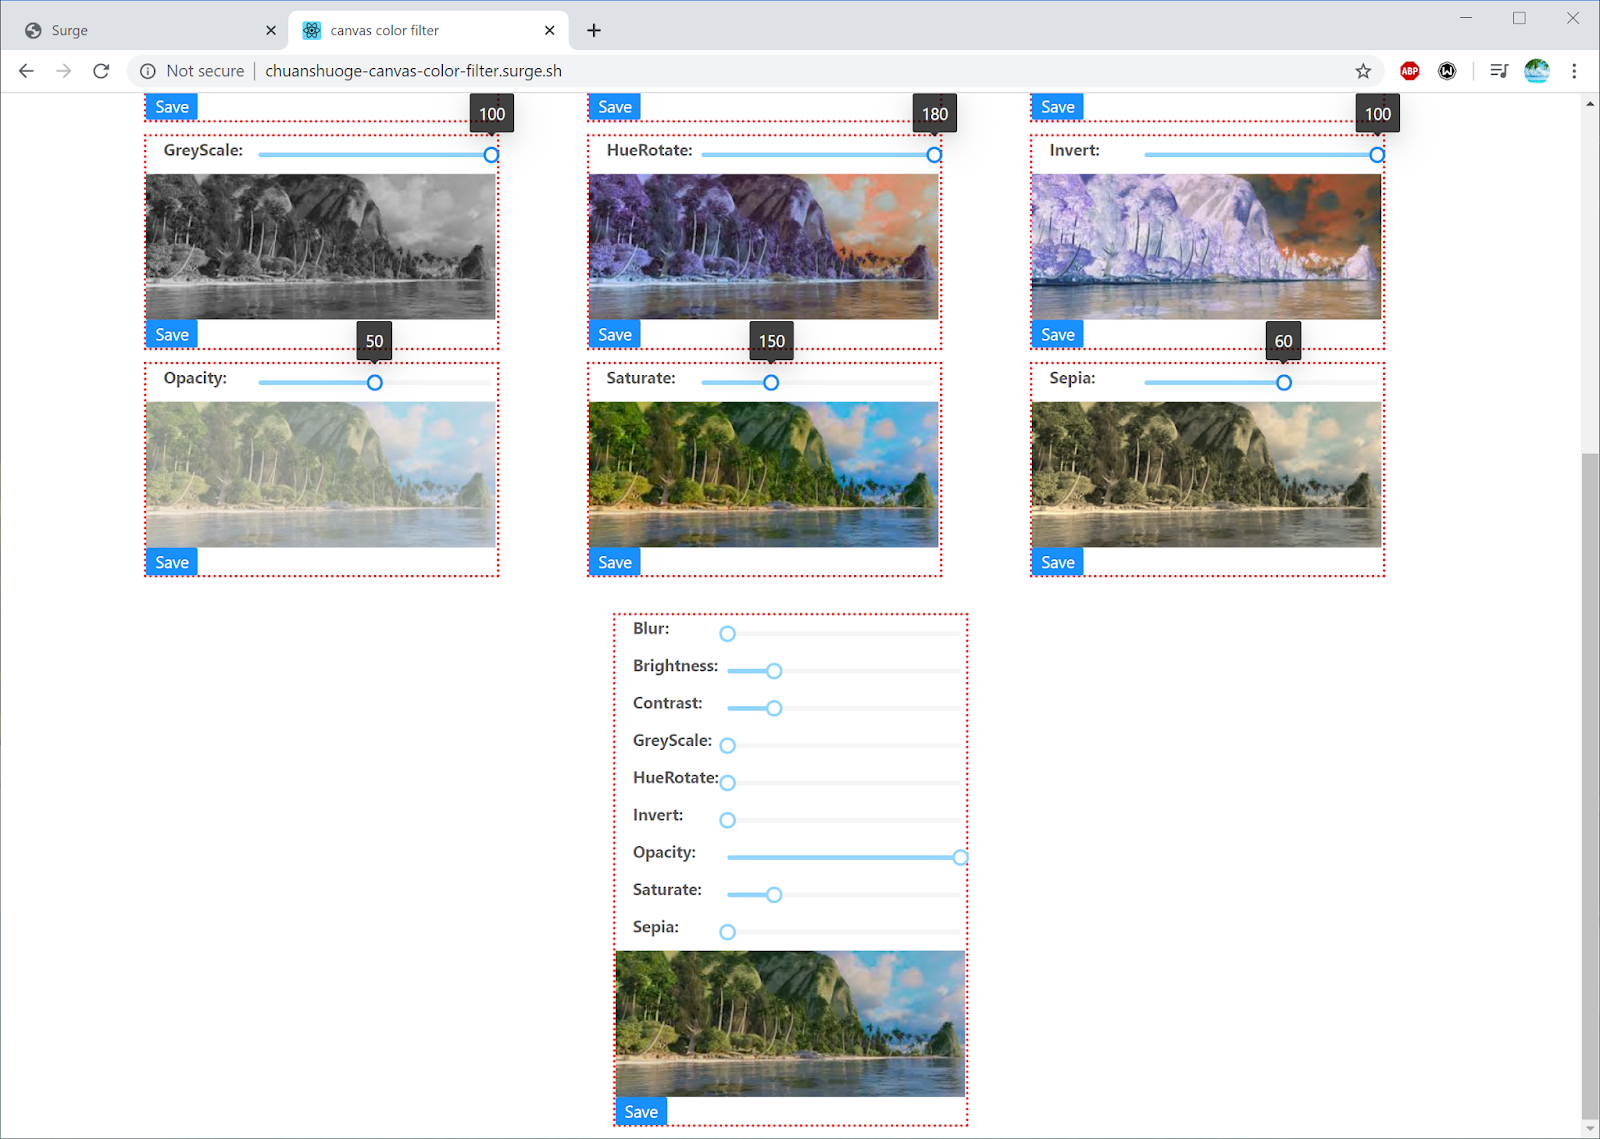Click the Blur slider handle

[727, 633]
